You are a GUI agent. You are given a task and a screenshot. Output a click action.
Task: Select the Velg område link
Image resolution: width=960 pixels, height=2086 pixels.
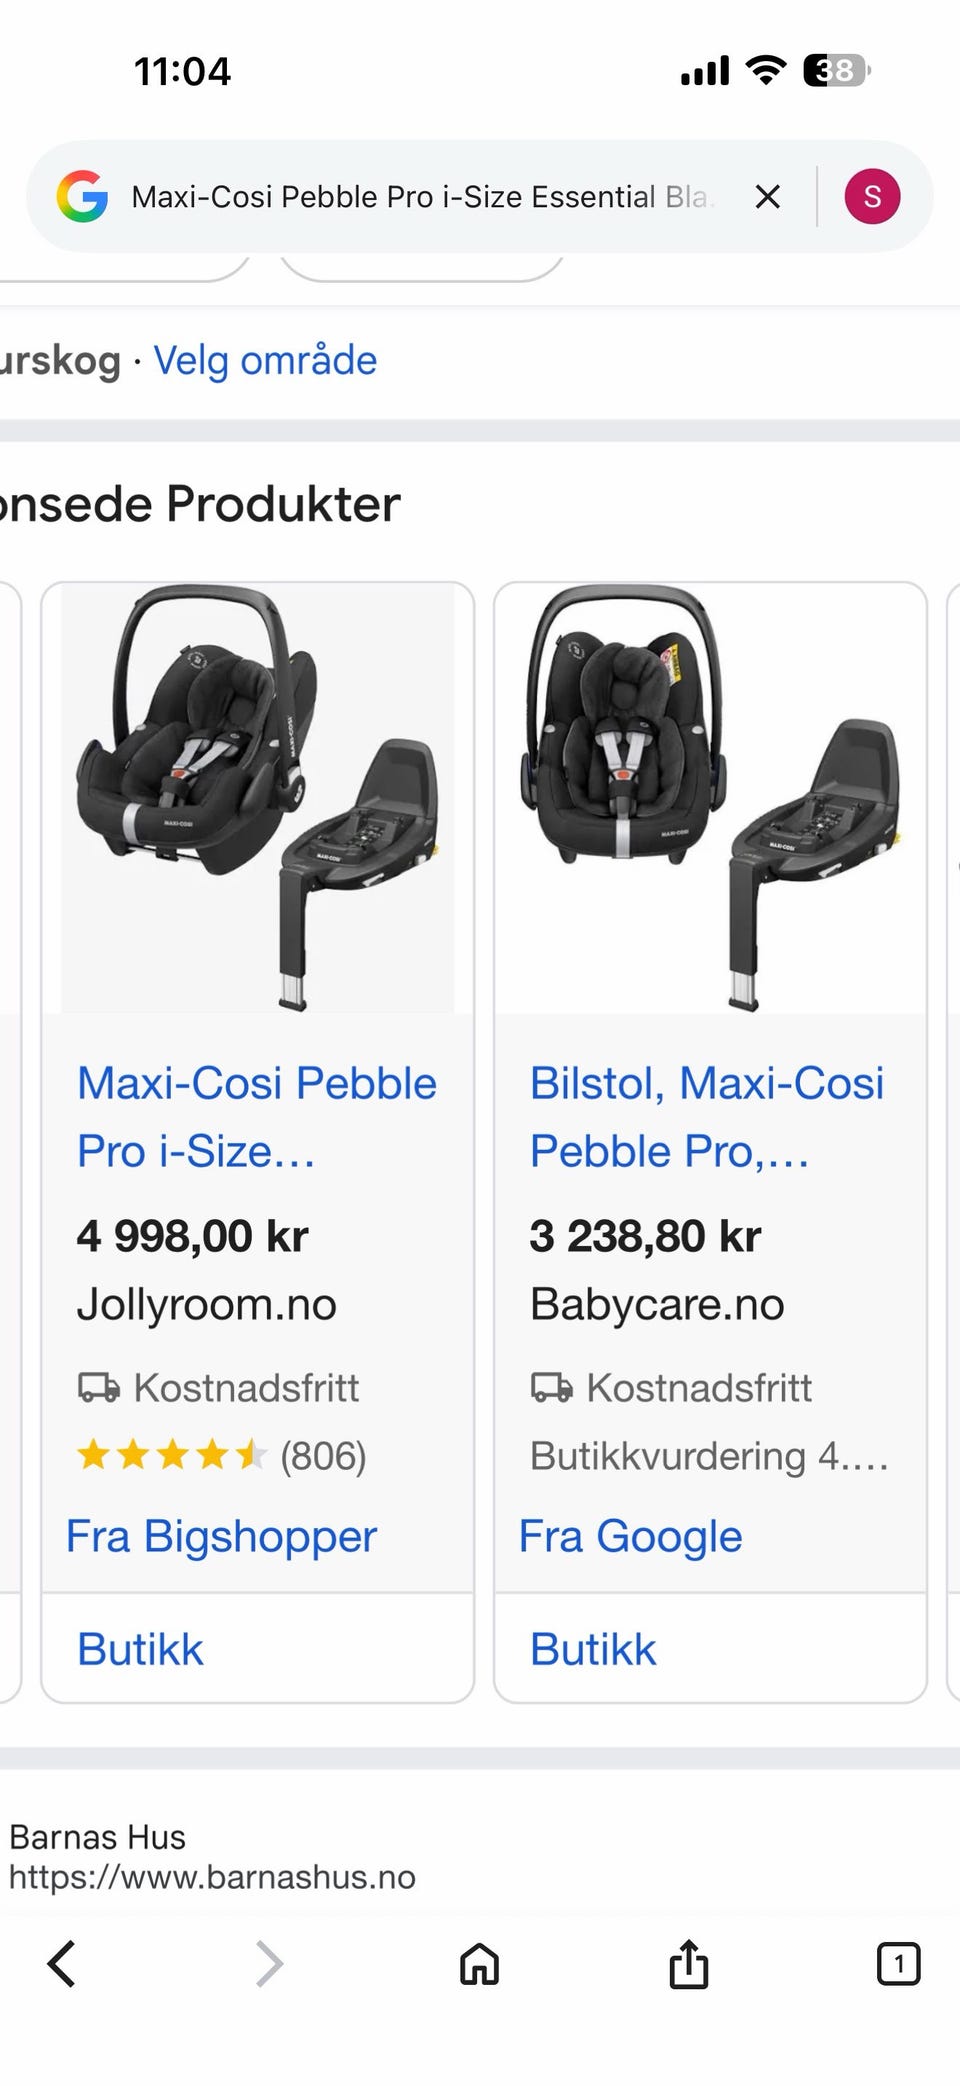coord(265,360)
